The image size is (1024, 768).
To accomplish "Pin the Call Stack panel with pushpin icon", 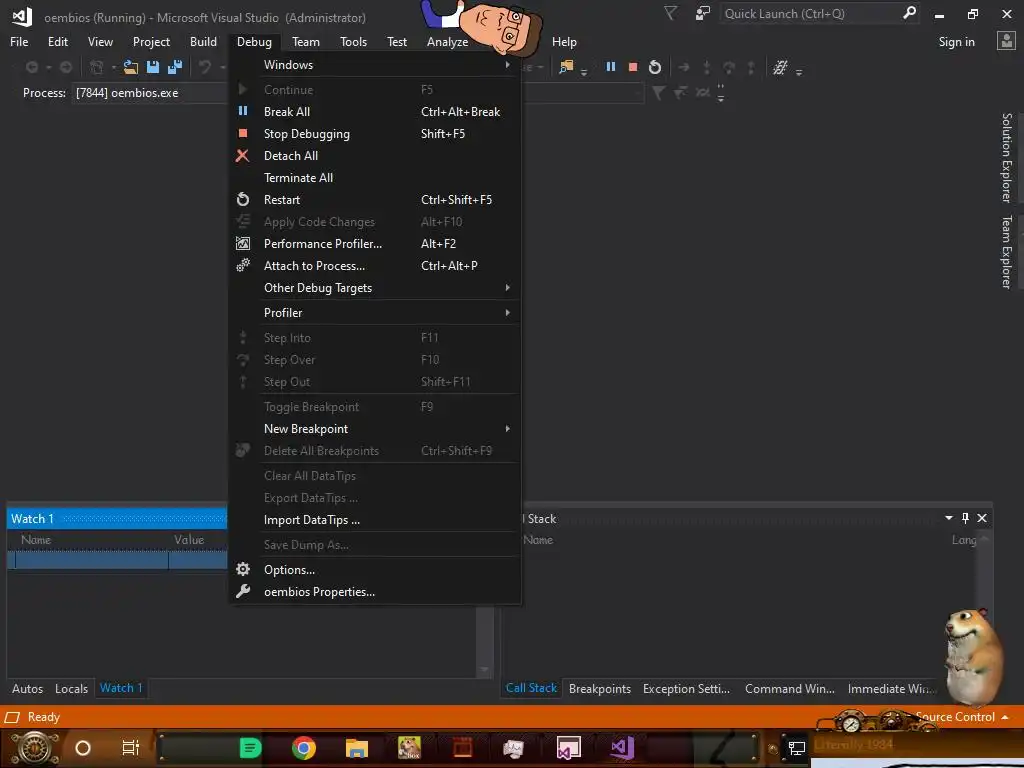I will tap(965, 518).
